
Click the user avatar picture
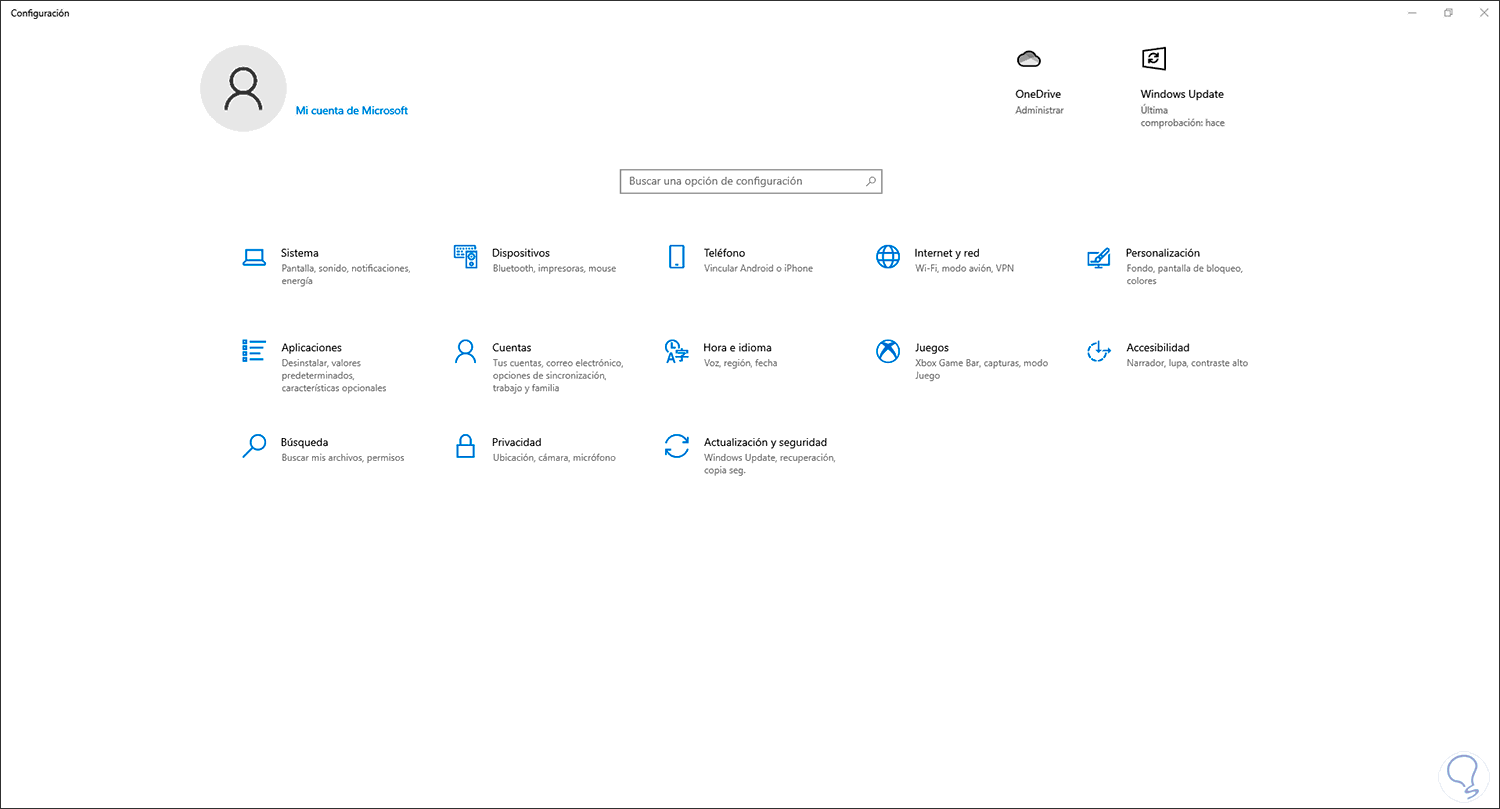(243, 88)
